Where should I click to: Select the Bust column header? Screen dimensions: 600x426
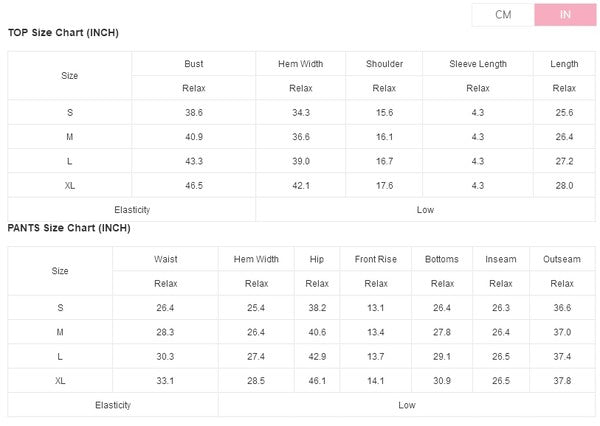tap(194, 64)
